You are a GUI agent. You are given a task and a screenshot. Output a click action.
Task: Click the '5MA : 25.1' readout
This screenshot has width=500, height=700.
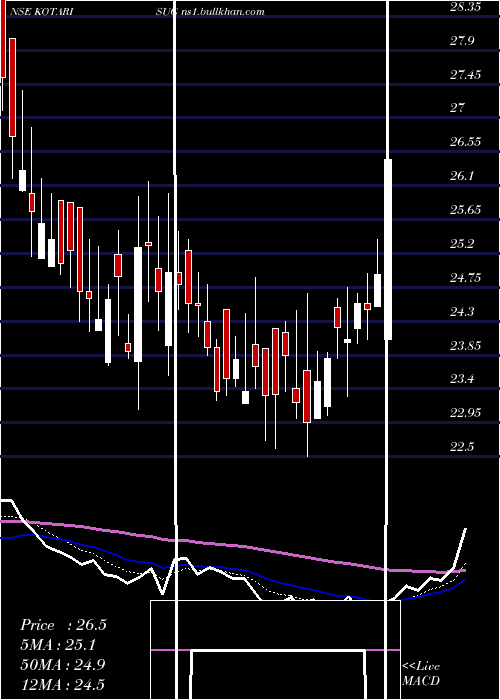point(58,645)
